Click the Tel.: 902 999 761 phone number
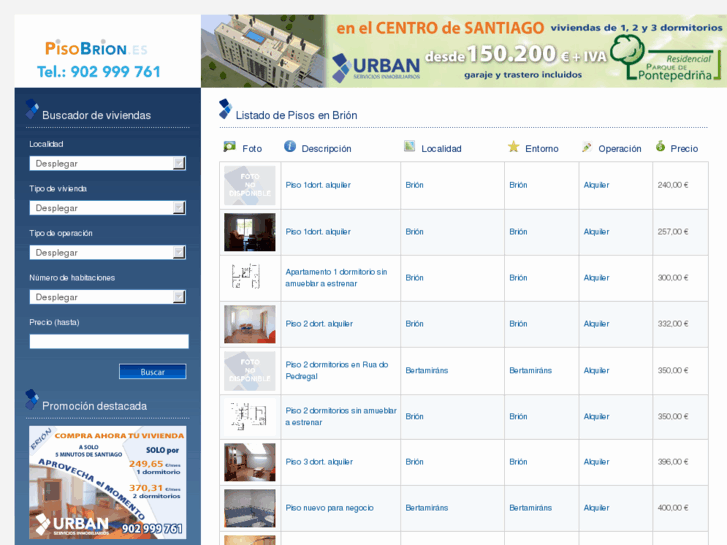 [x=99, y=72]
